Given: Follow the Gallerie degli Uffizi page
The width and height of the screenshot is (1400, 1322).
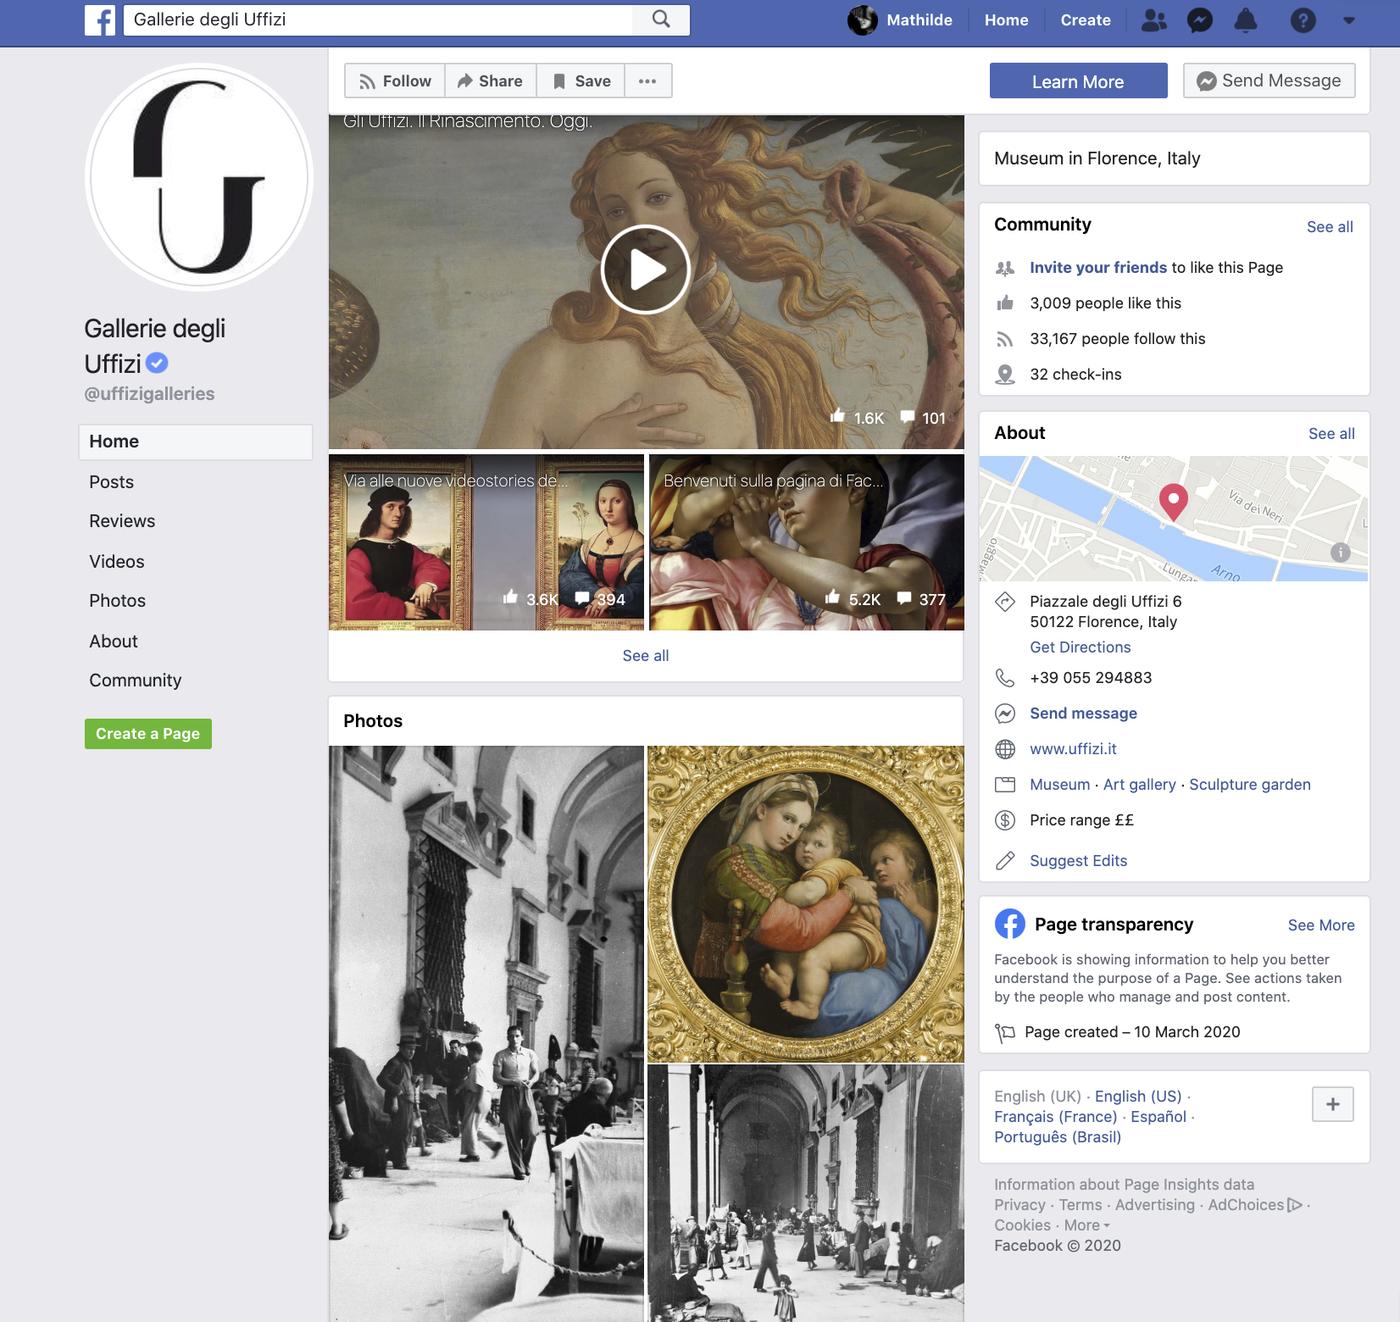Looking at the screenshot, I should (x=395, y=81).
